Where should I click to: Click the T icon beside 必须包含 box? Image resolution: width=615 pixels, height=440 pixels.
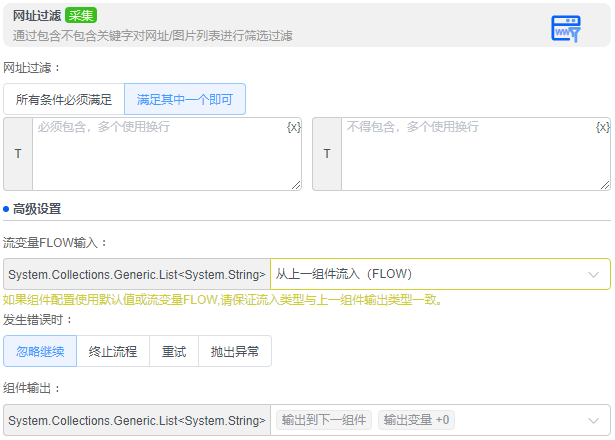(x=18, y=154)
